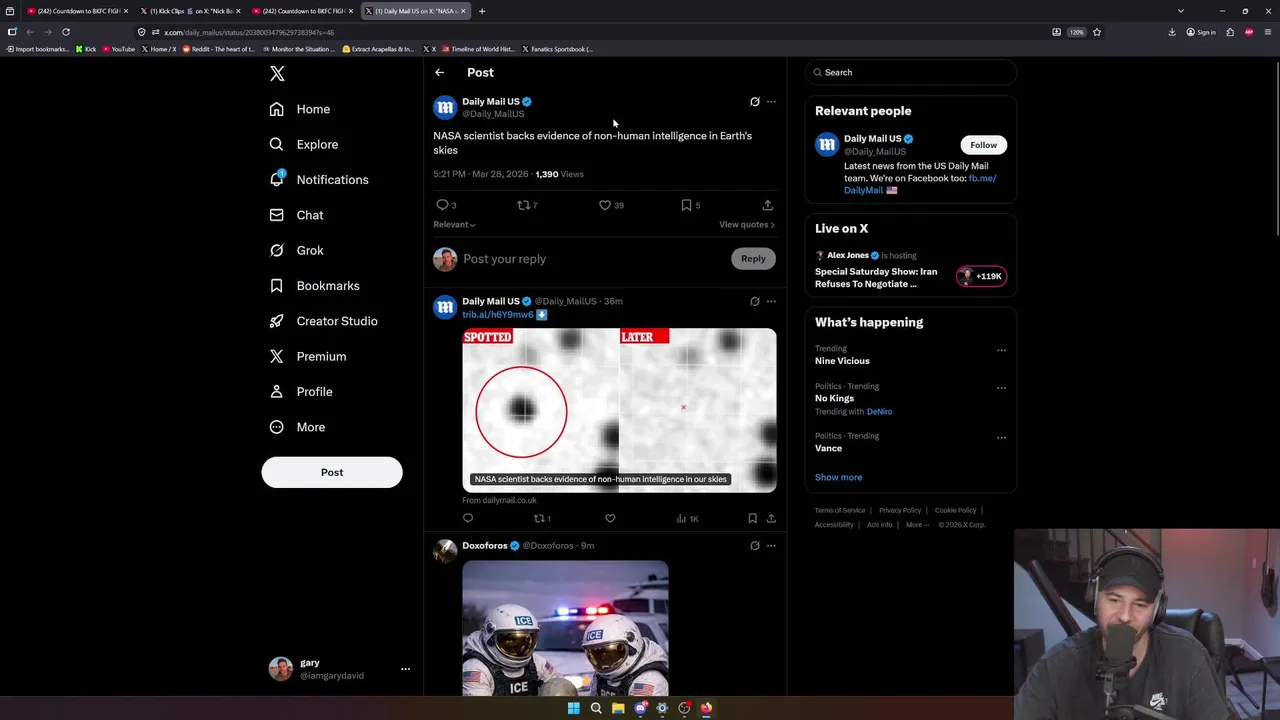
Task: Switch to Kick Clips browser tab
Action: 190,11
